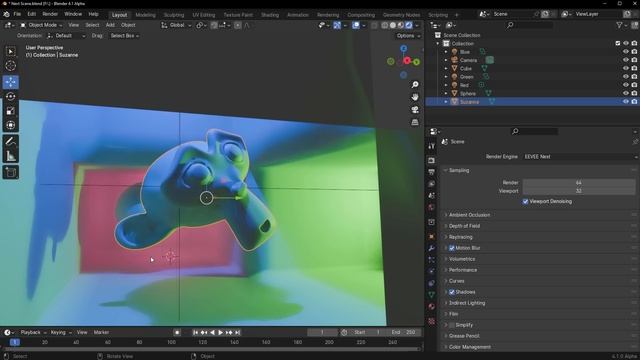The height and width of the screenshot is (360, 640).
Task: Click the End frame field
Action: (404, 333)
